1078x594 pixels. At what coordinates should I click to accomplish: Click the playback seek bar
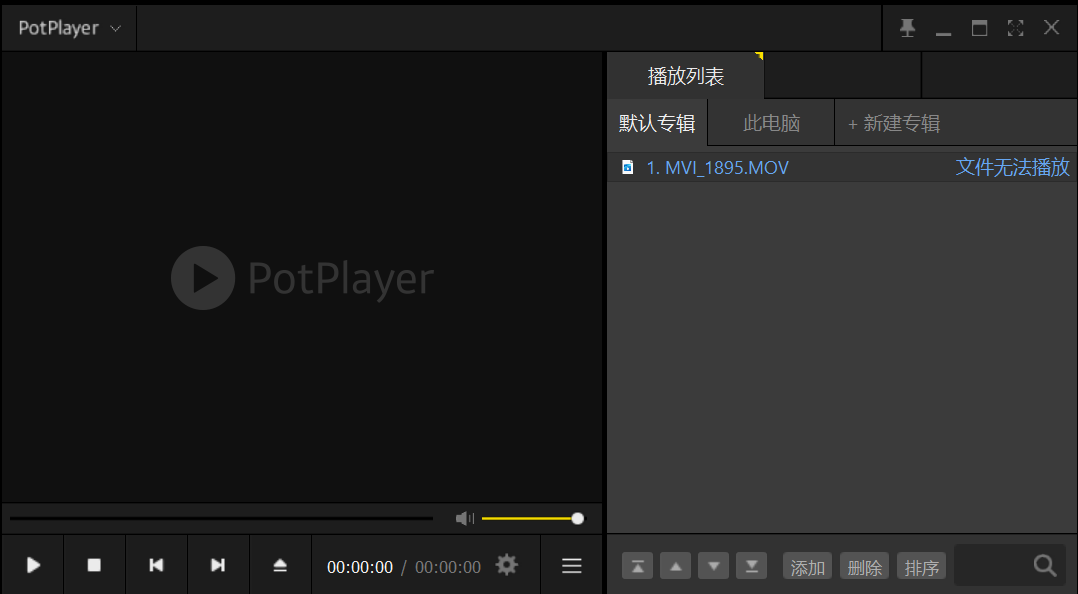coord(221,518)
